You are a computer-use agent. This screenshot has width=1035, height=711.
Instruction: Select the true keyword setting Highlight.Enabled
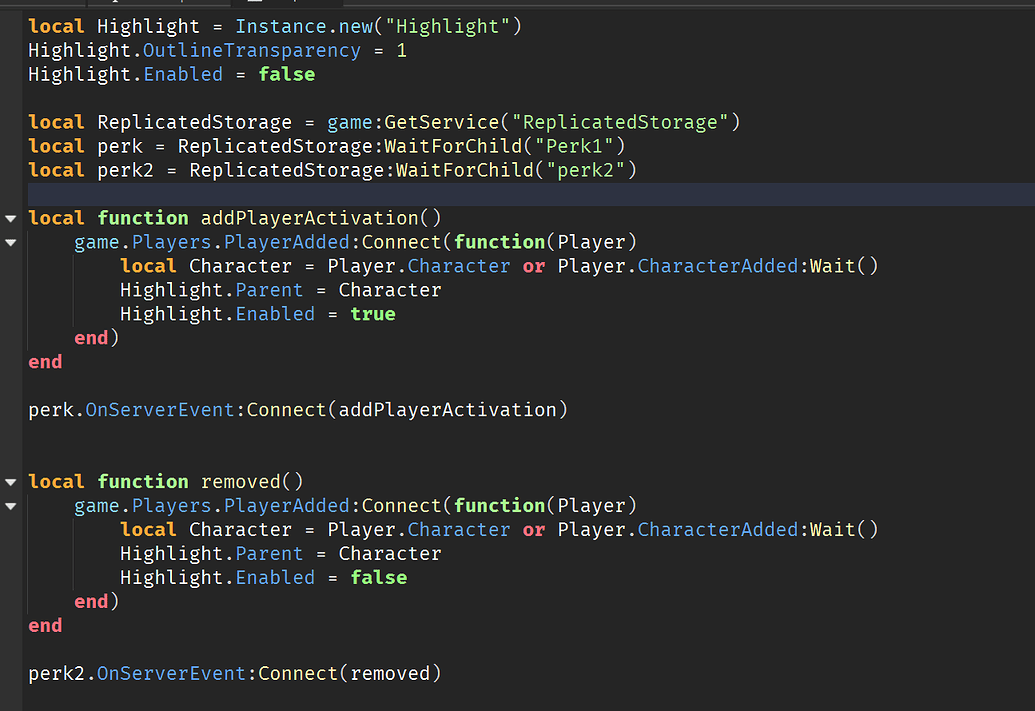coord(372,313)
